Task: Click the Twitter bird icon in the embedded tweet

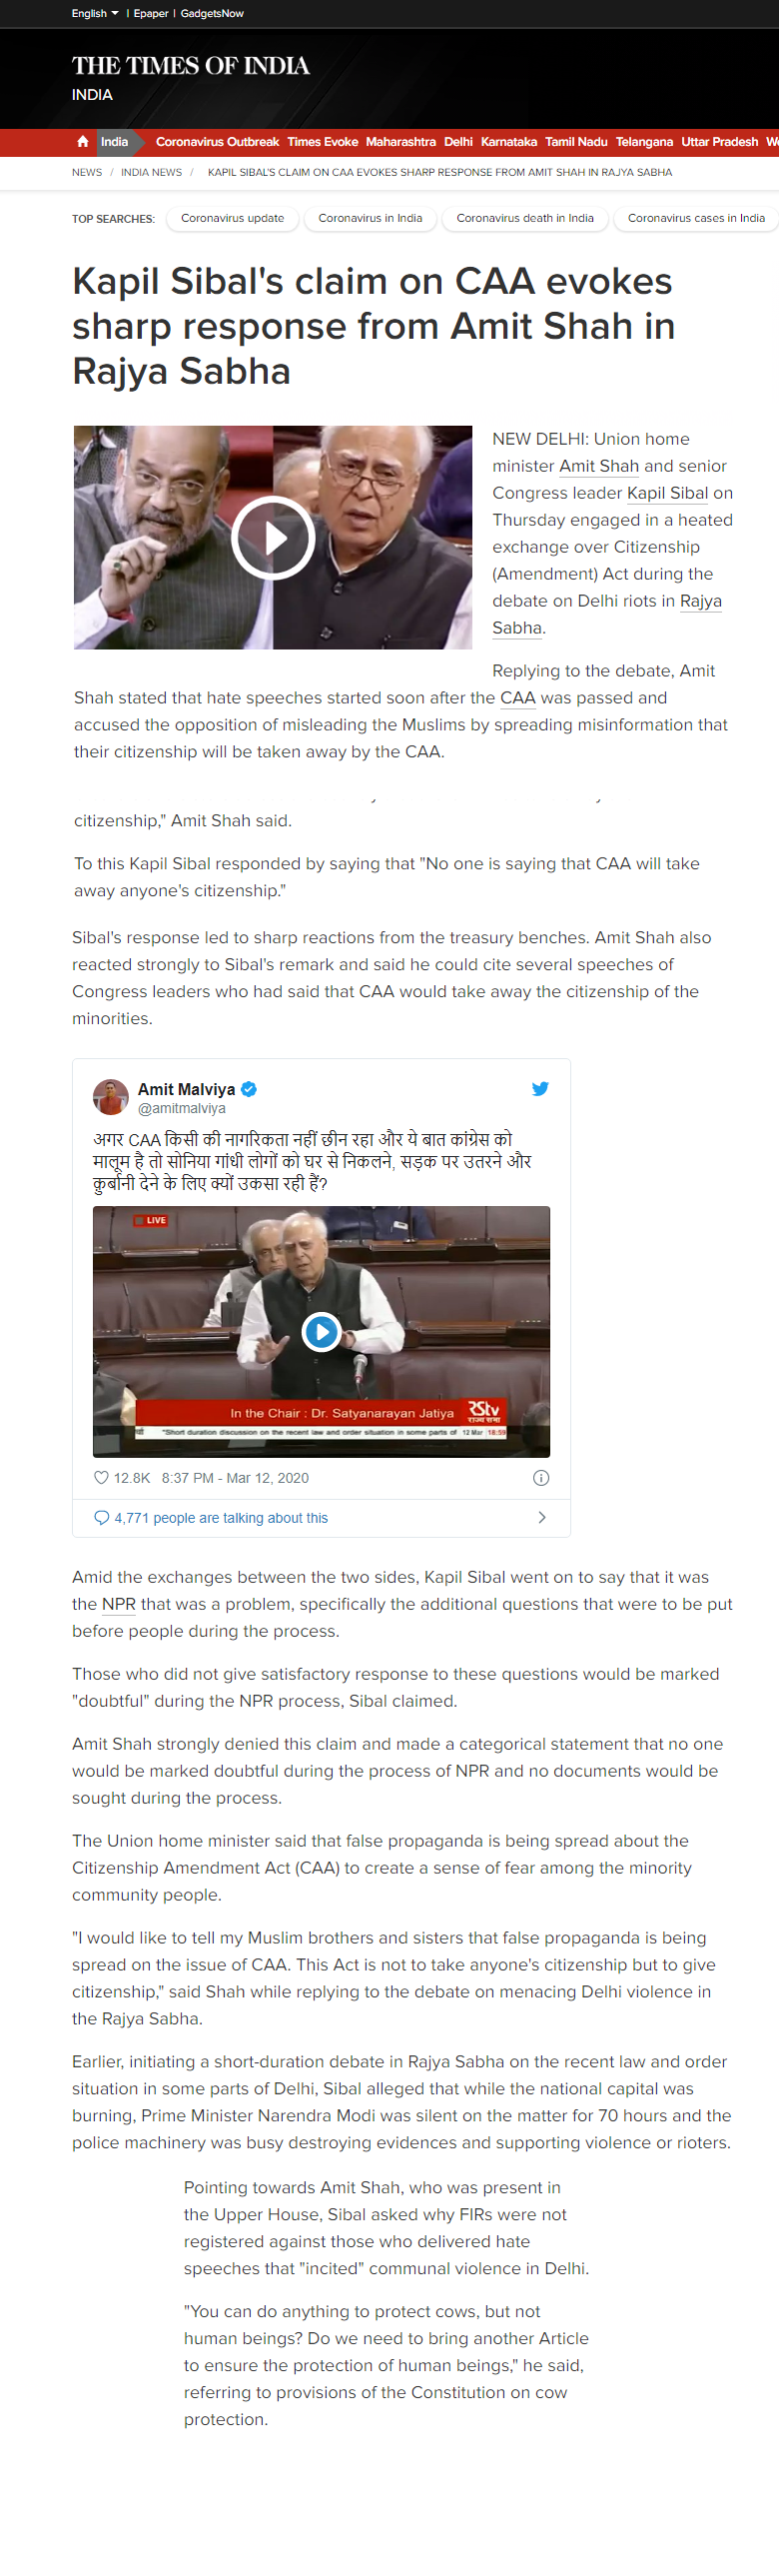Action: pyautogui.click(x=540, y=1089)
